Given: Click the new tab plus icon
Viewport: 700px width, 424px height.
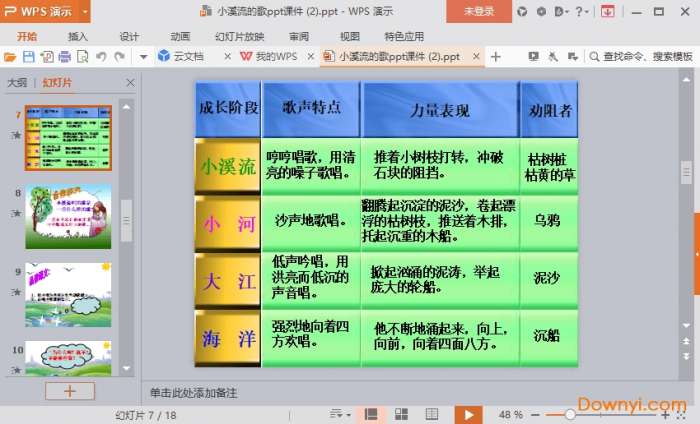Looking at the screenshot, I should coord(495,57).
